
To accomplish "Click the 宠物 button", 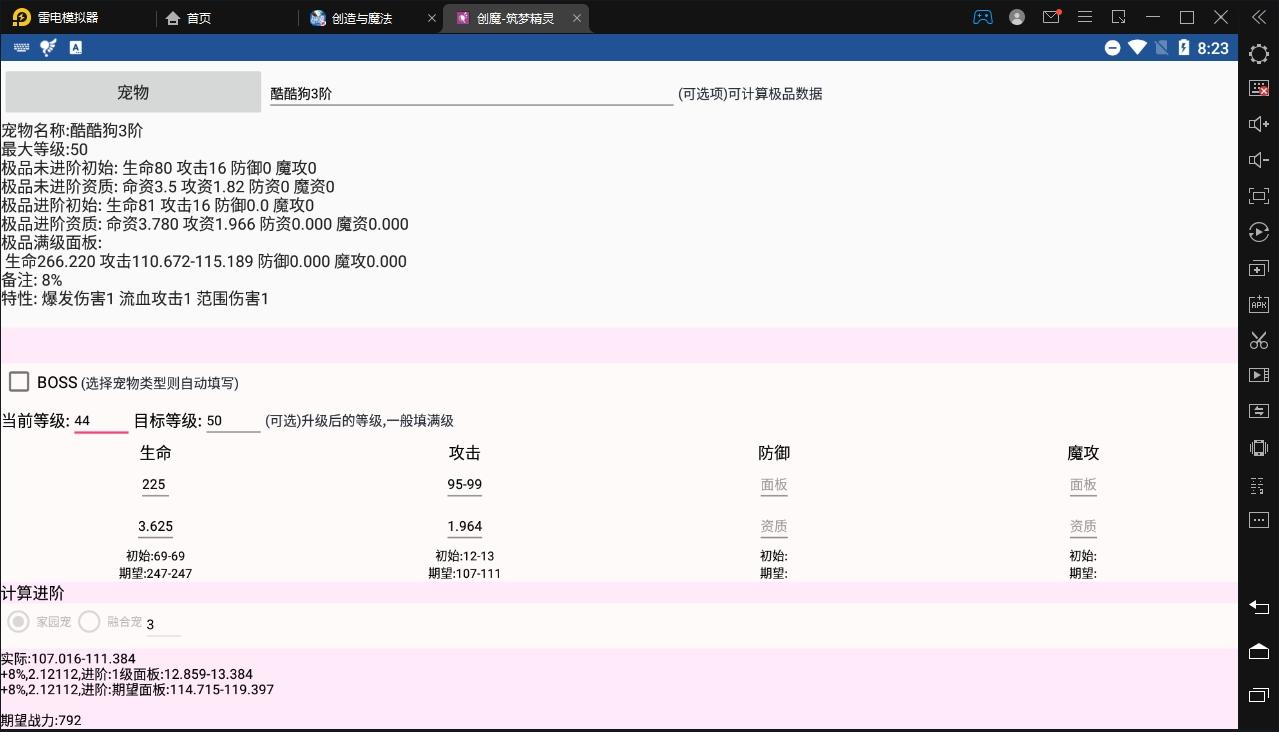I will click(x=133, y=92).
